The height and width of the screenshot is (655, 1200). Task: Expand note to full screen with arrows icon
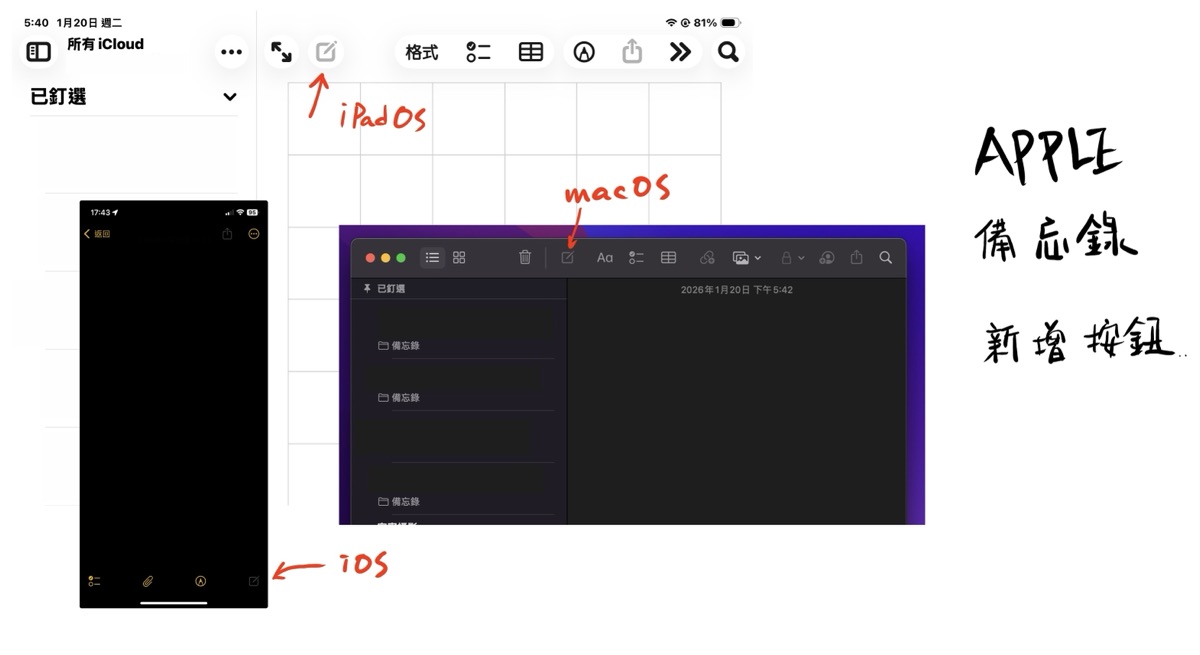[x=281, y=52]
